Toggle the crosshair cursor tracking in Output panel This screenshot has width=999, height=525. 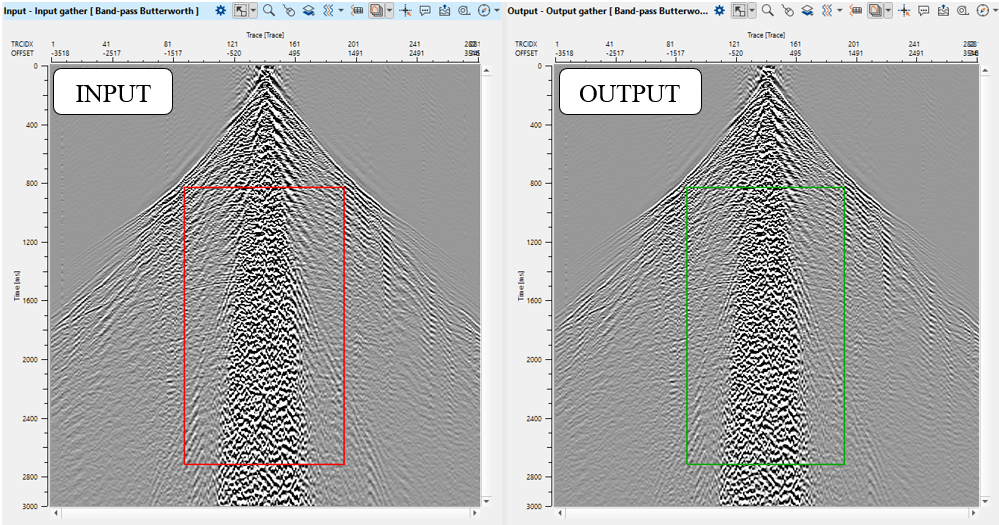click(904, 10)
